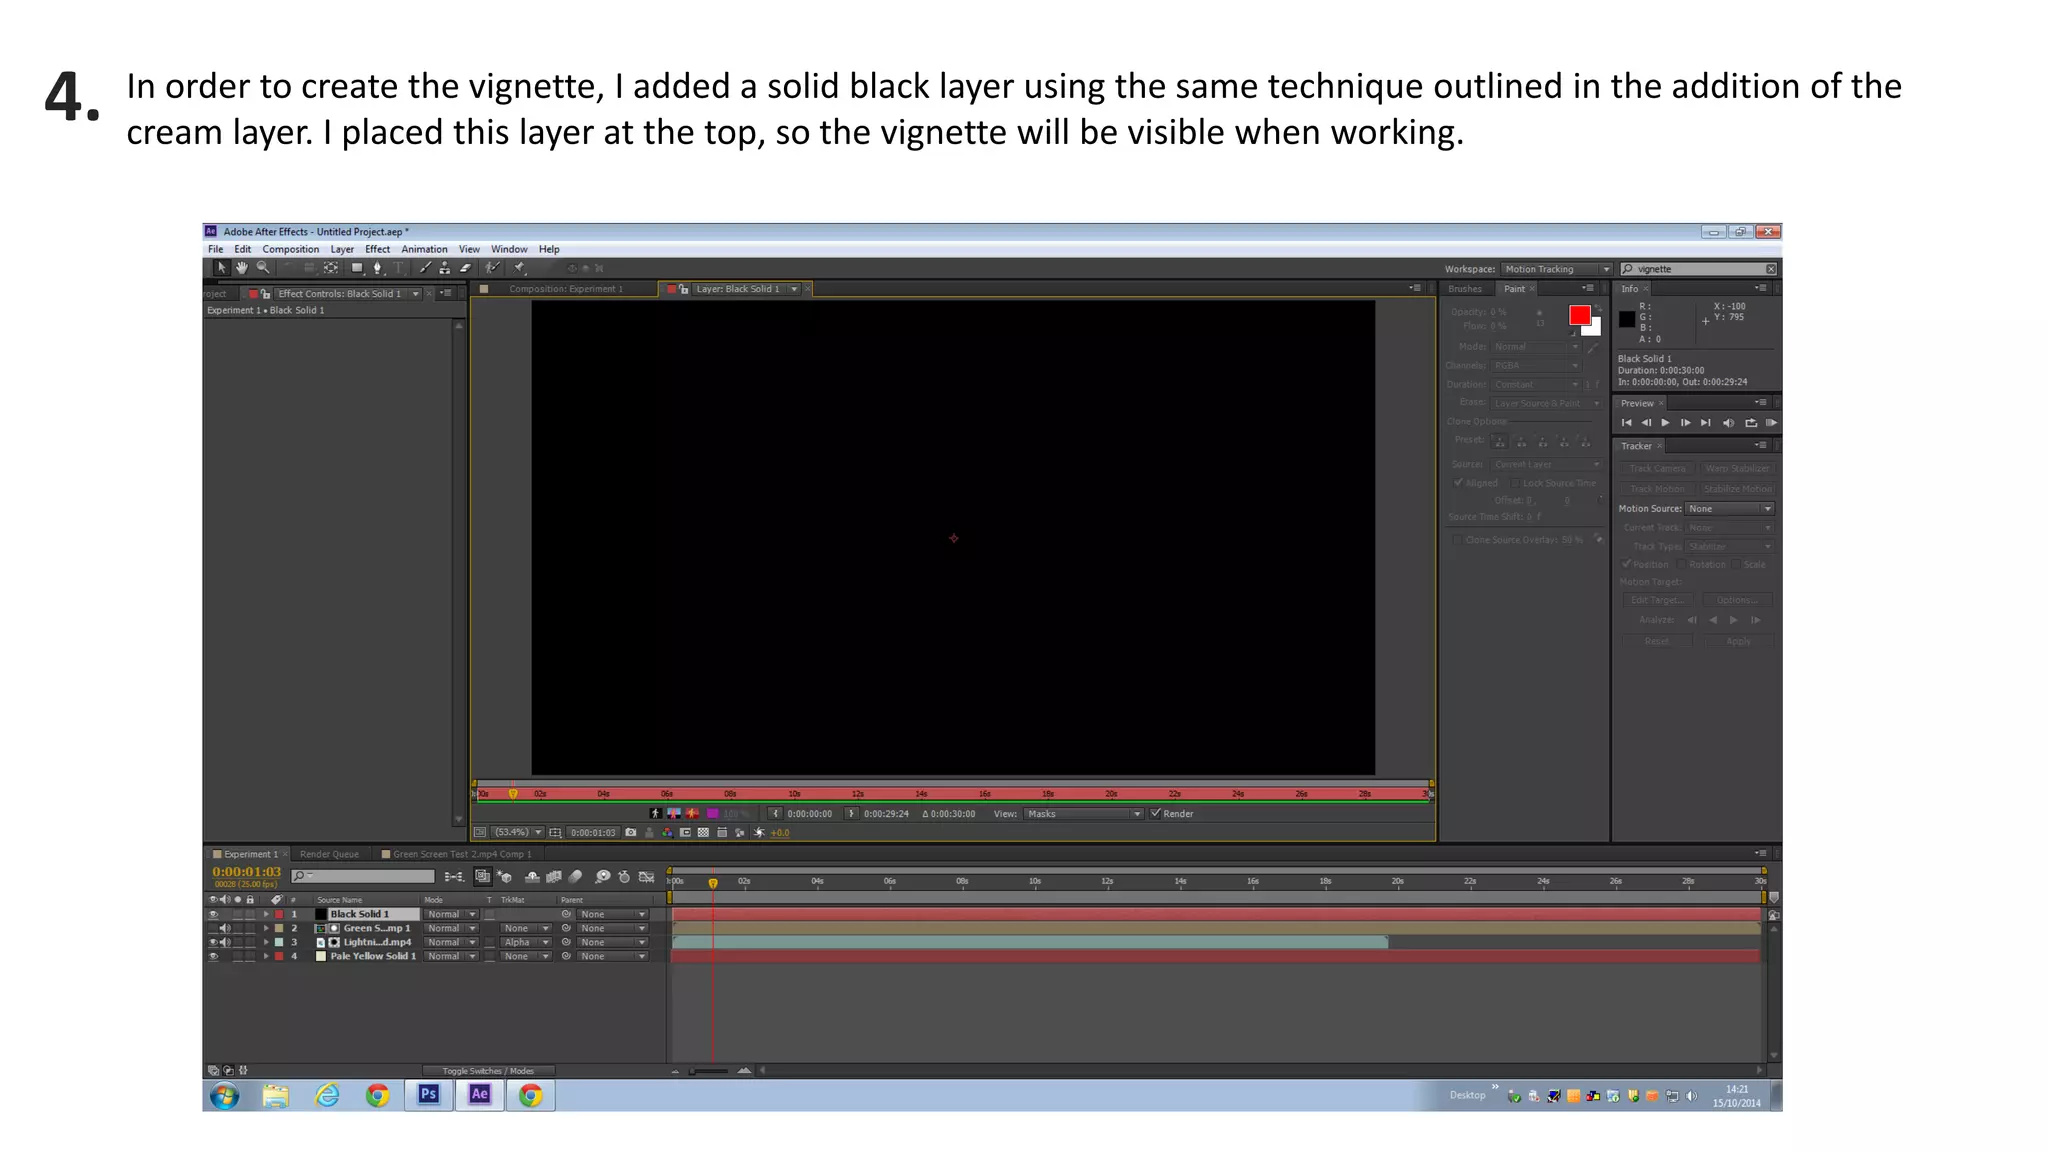Hide the Pale Yellow Solid 1 layer
The image size is (2048, 1152).
click(x=212, y=956)
